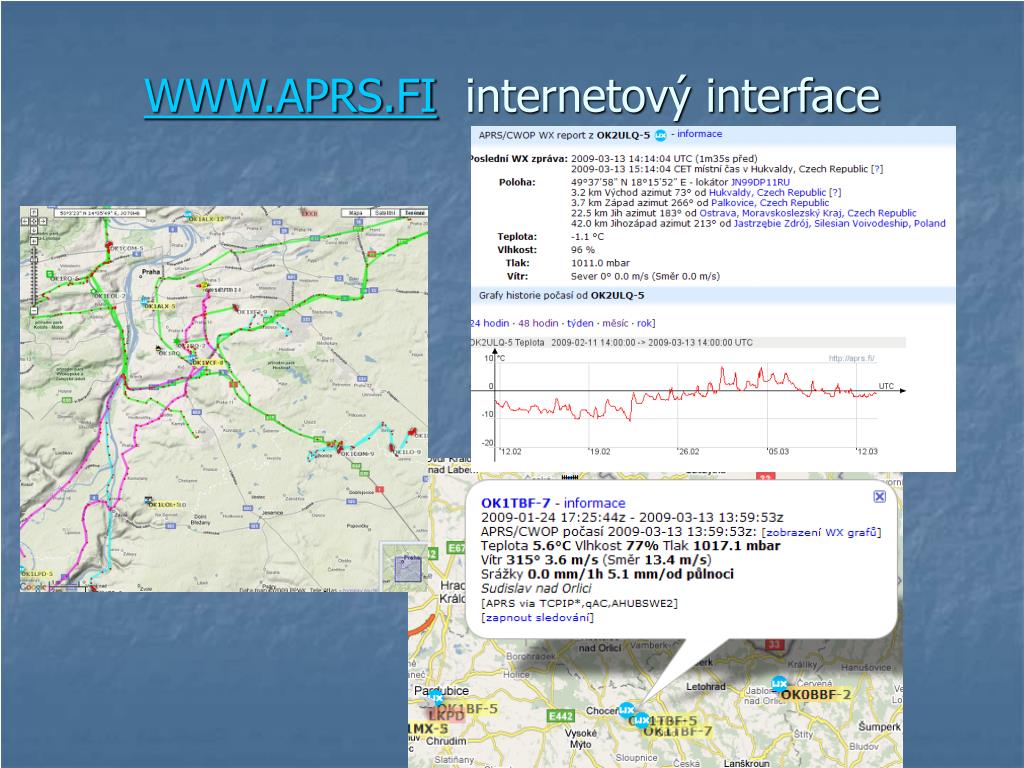Image resolution: width=1024 pixels, height=768 pixels.
Task: Click the WX icon beside OK2ULQ-5 in report header
Action: click(x=660, y=136)
